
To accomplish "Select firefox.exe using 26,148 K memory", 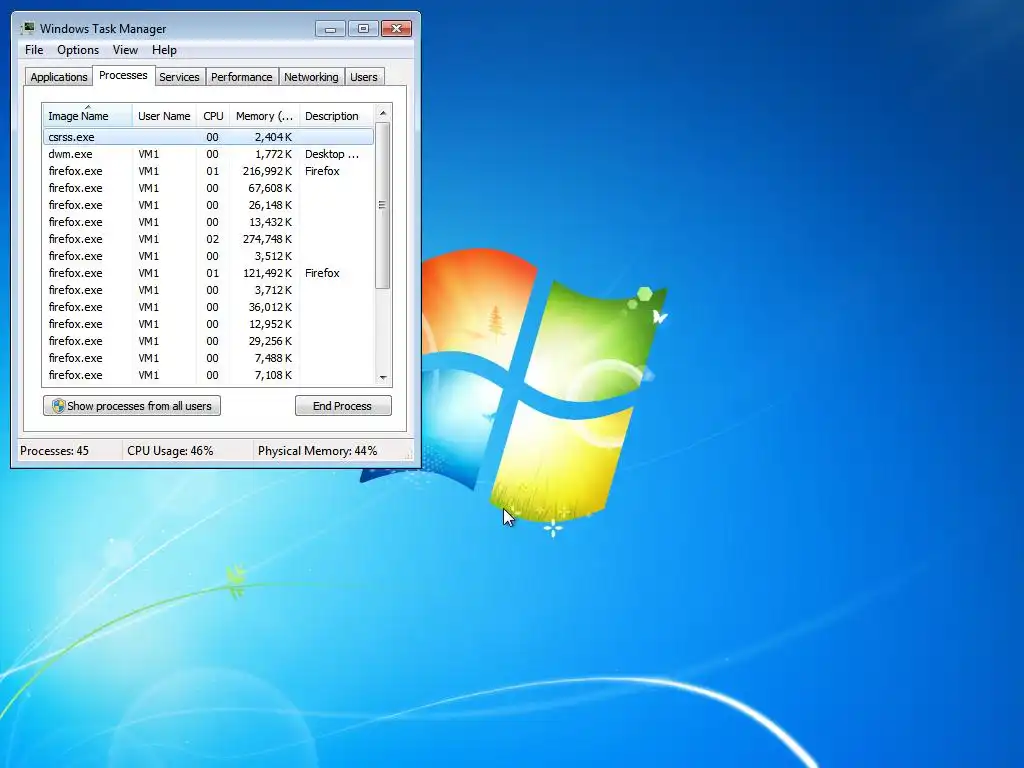I will [x=208, y=205].
